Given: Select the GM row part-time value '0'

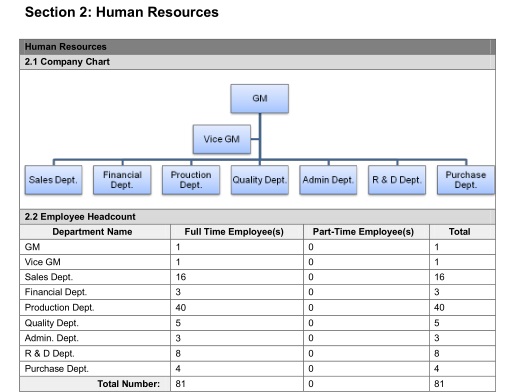Looking at the screenshot, I should coord(311,247).
